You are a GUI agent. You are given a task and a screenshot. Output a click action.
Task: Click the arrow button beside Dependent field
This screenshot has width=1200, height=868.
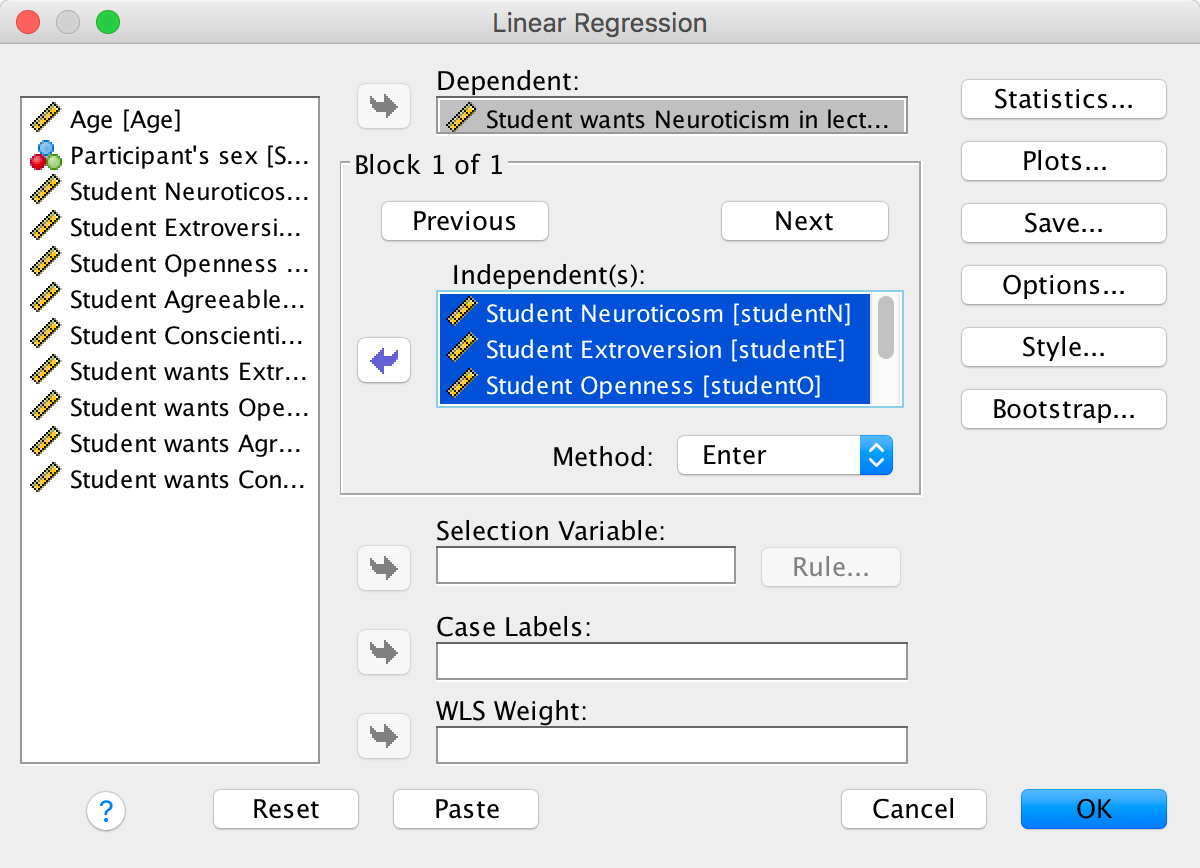384,106
